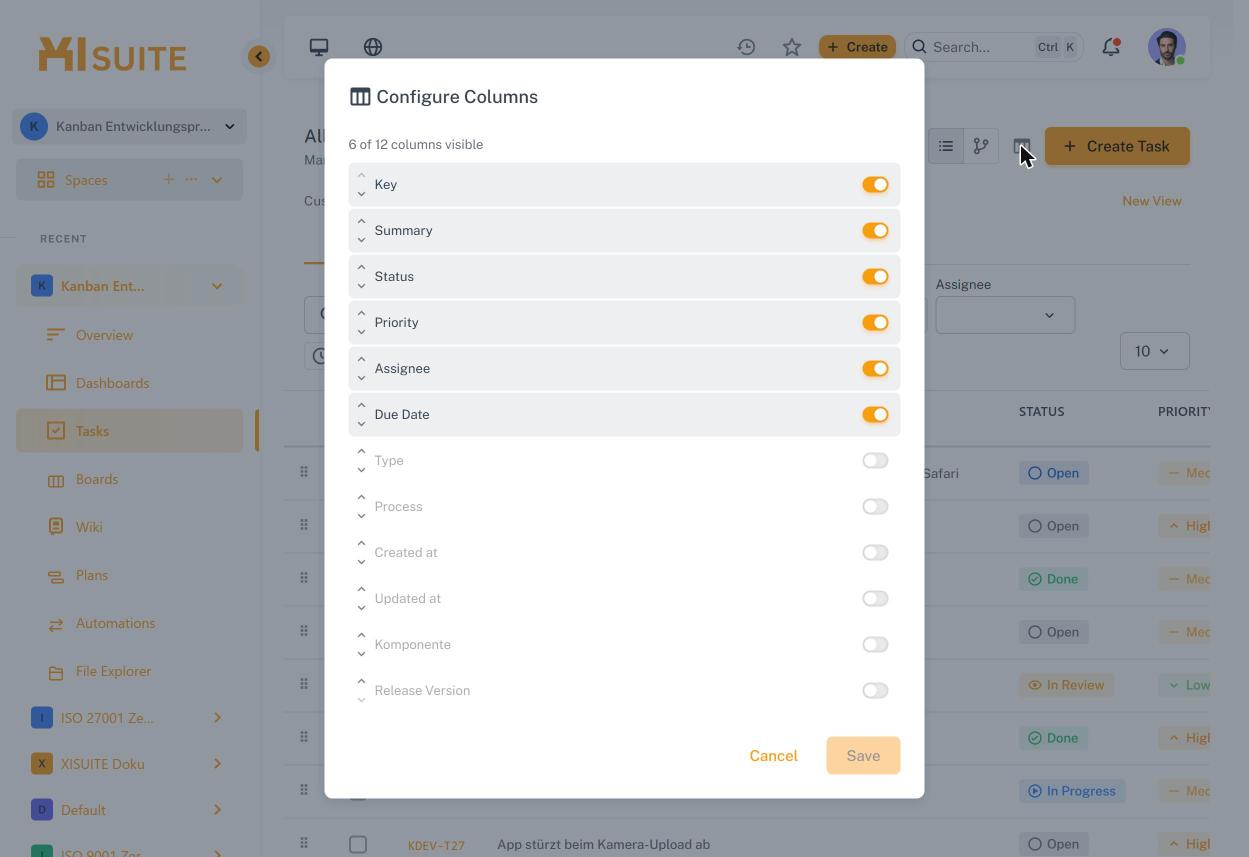This screenshot has height=857, width=1249.
Task: Open the Assignee filter dropdown
Action: point(1005,315)
